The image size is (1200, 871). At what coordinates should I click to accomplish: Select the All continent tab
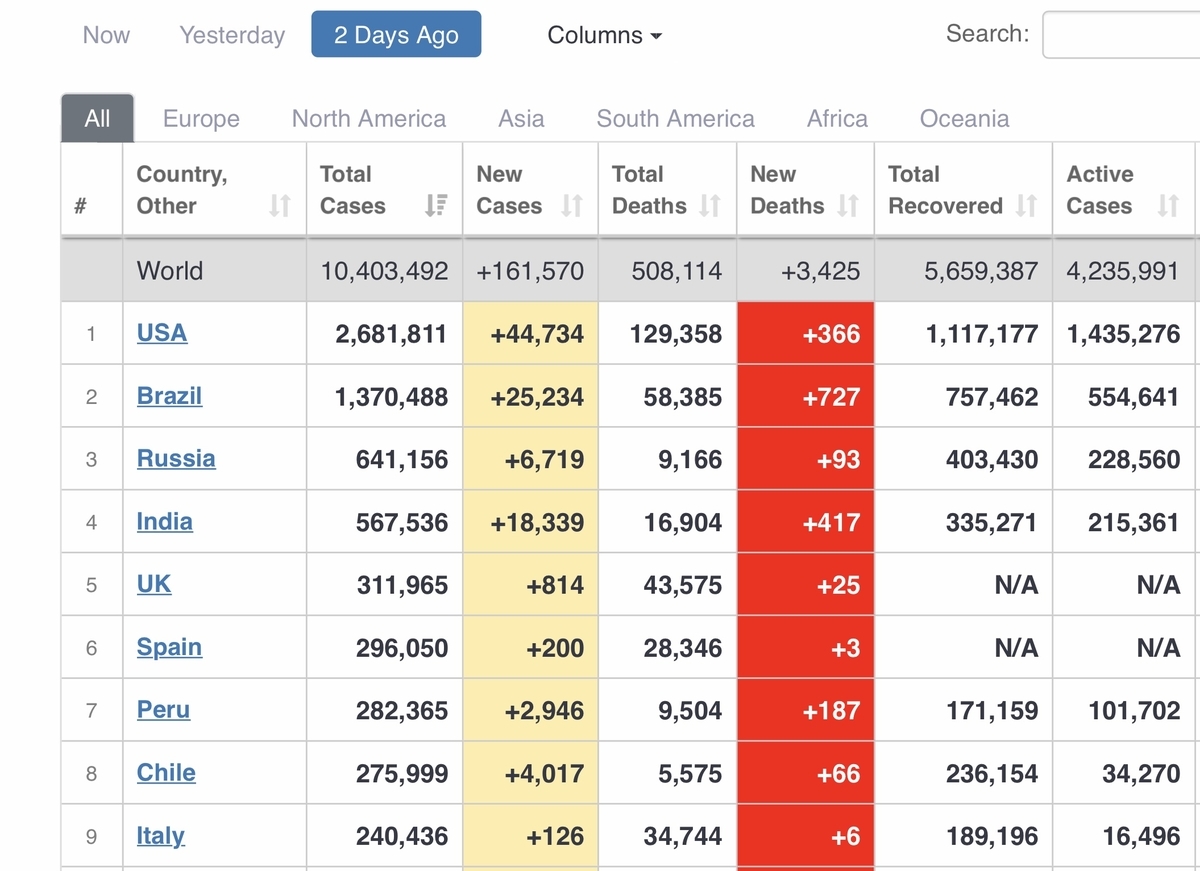tap(97, 119)
